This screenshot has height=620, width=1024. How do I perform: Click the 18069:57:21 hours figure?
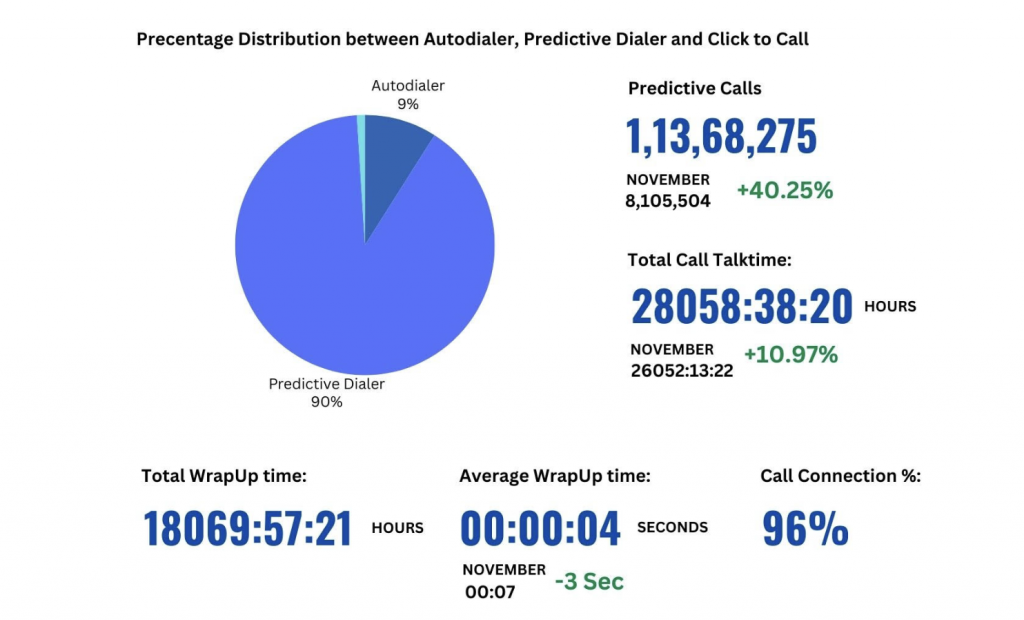tap(246, 527)
